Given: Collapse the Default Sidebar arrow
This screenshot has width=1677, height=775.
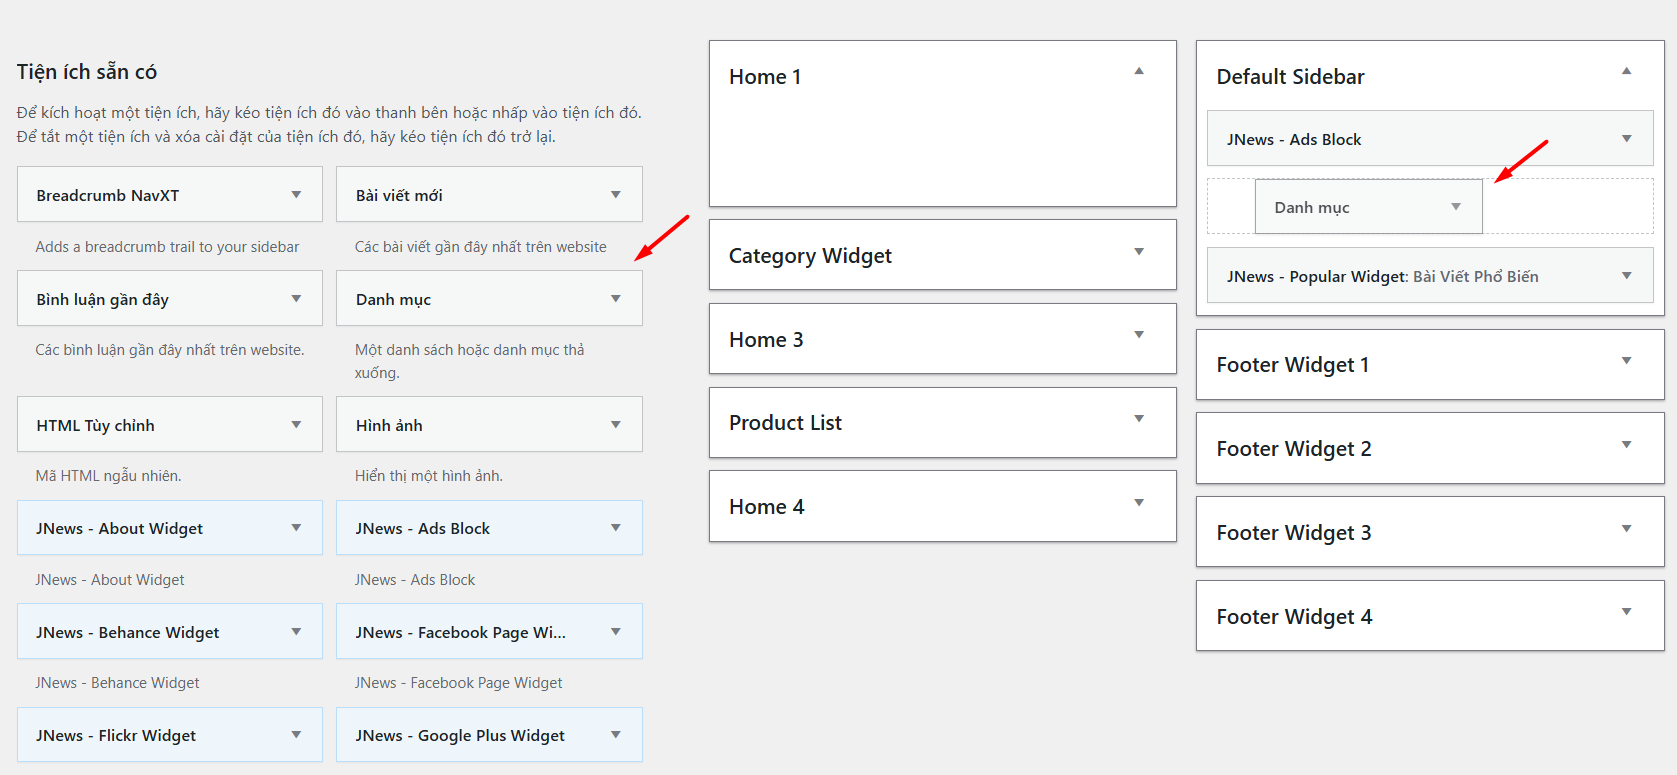Looking at the screenshot, I should click(1627, 71).
